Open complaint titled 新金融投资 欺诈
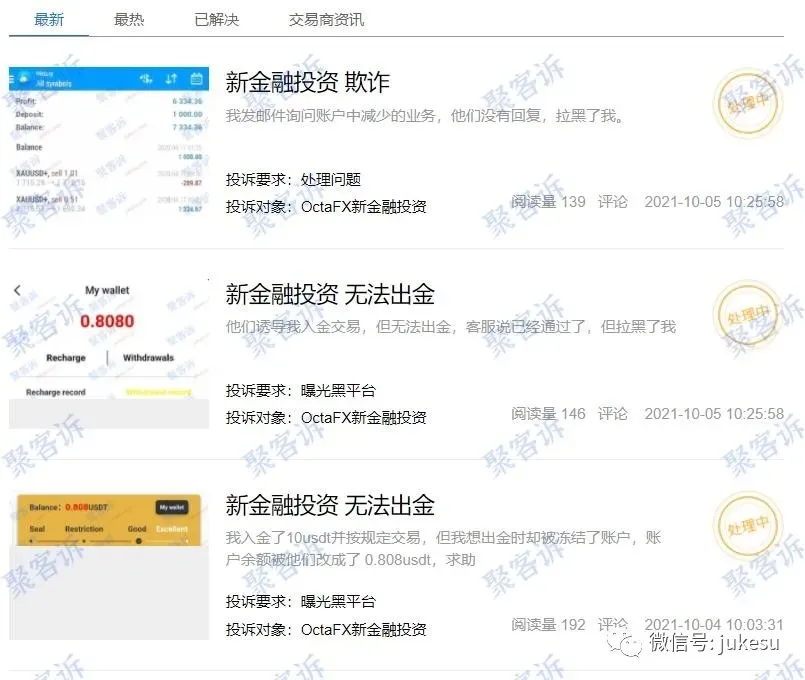Viewport: 805px width, 680px height. pyautogui.click(x=308, y=82)
